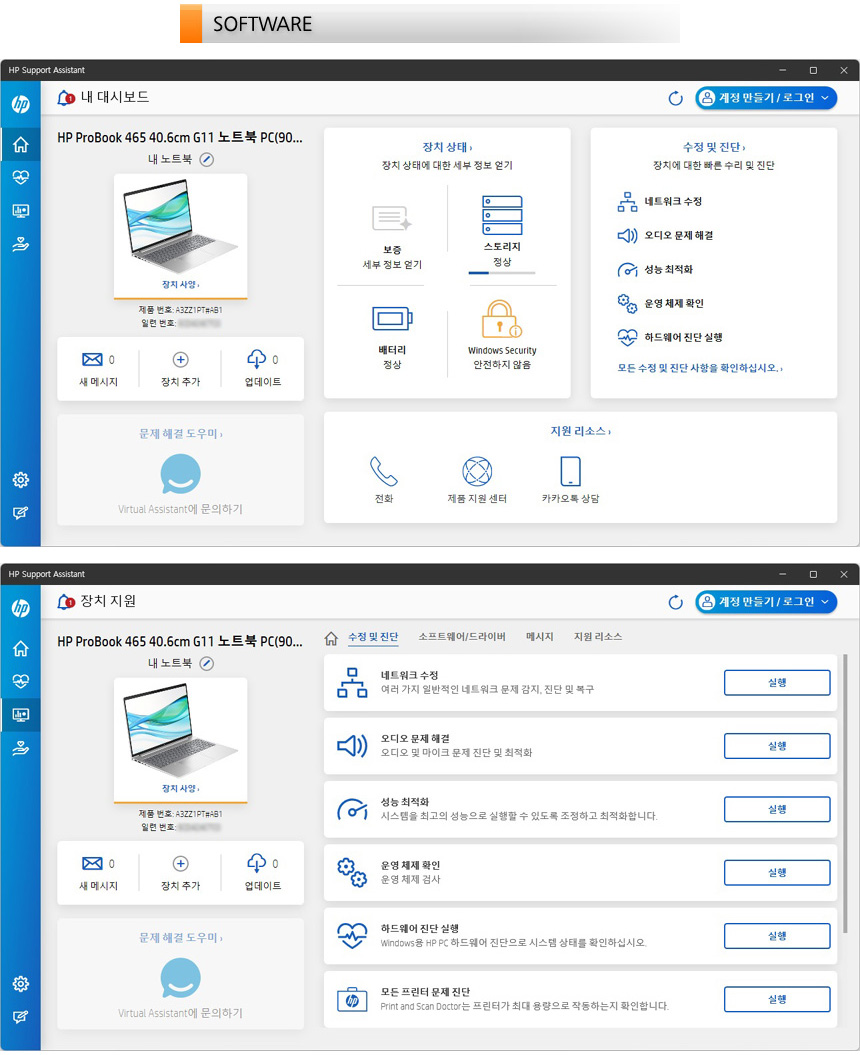Screen dimensions: 860x1055
Task: Open 업데이트 cloud icon in the 장치 지원 window
Action: pyautogui.click(x=256, y=863)
